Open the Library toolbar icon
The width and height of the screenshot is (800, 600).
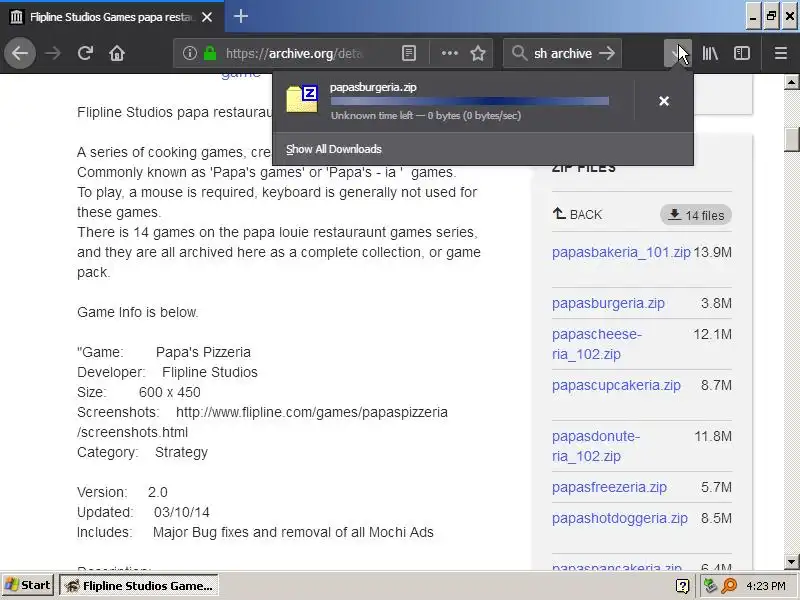click(710, 53)
